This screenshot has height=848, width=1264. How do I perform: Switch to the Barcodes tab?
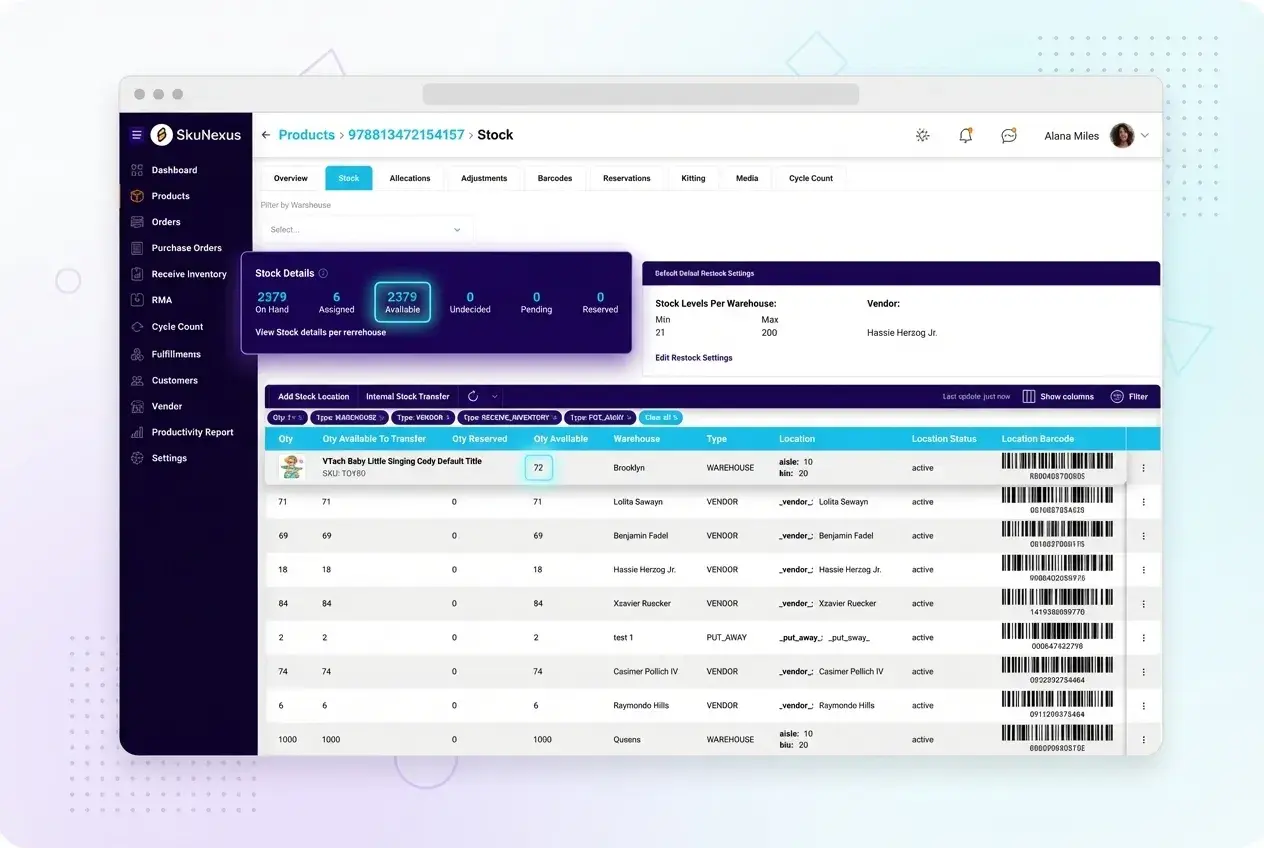tap(555, 178)
